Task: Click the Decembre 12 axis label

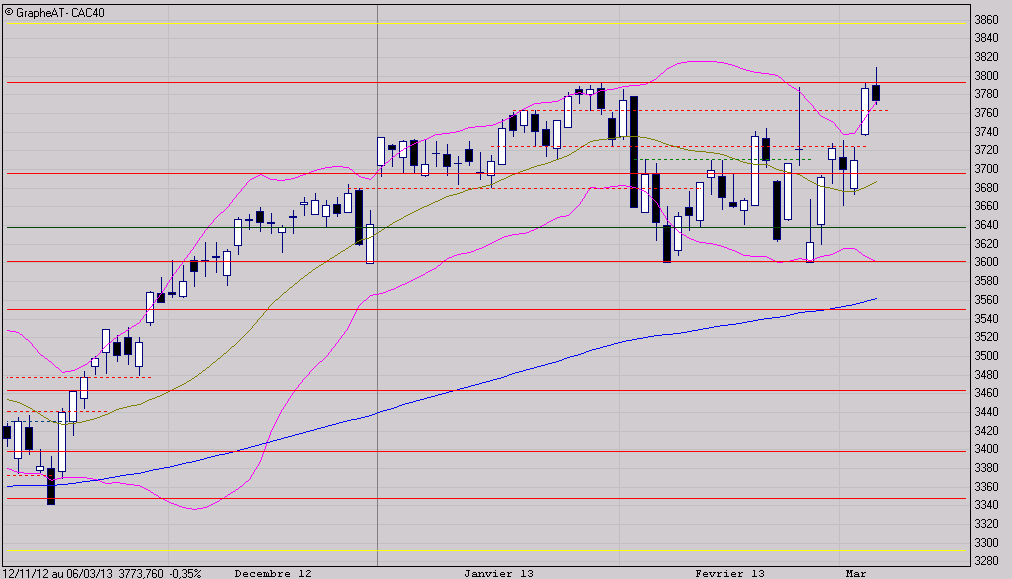Action: pos(273,573)
